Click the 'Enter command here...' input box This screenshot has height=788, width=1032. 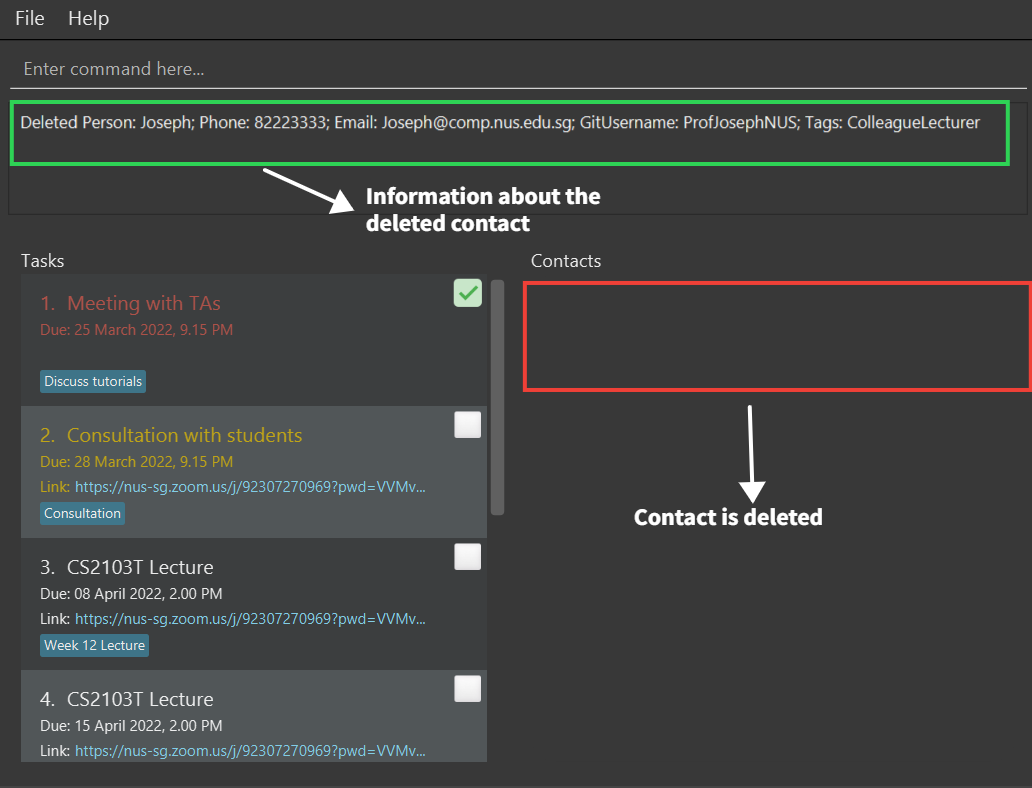pyautogui.click(x=518, y=69)
